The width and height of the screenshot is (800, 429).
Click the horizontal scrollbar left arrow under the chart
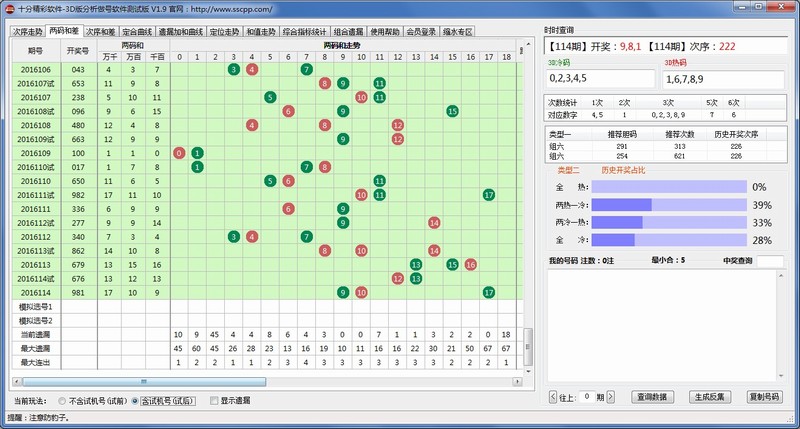coord(14,381)
